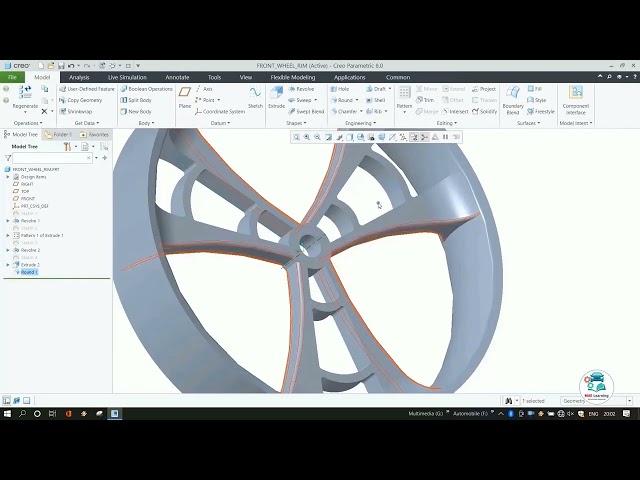
Task: Click the Coordinate System tool
Action: pyautogui.click(x=220, y=111)
